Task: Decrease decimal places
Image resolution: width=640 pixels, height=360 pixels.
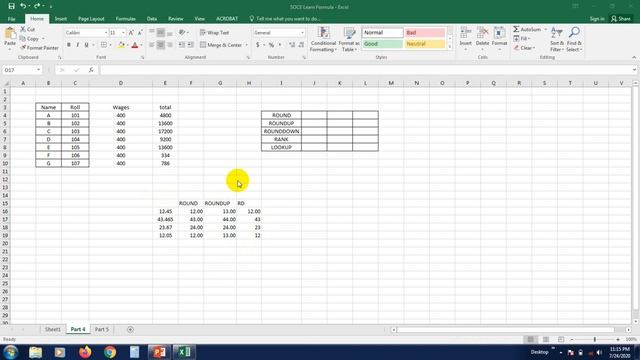Action: tap(301, 45)
